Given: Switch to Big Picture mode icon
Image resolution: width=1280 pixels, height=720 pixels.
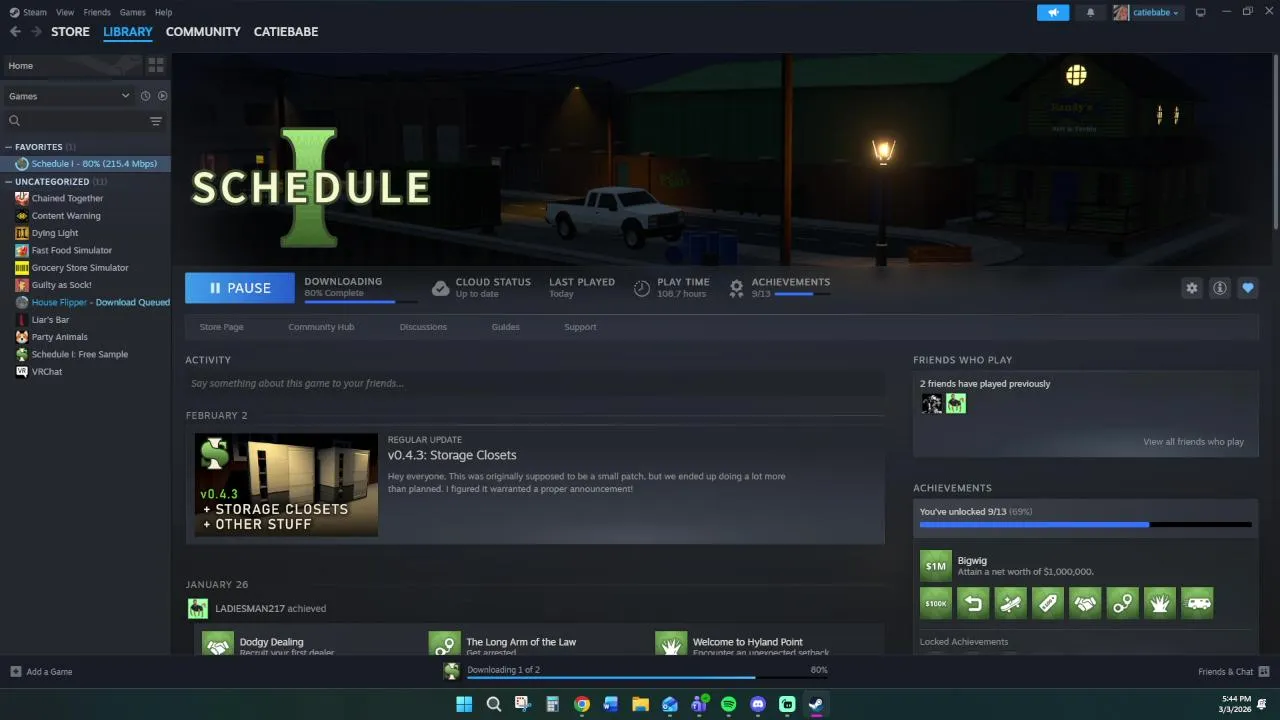Looking at the screenshot, I should 1201,12.
